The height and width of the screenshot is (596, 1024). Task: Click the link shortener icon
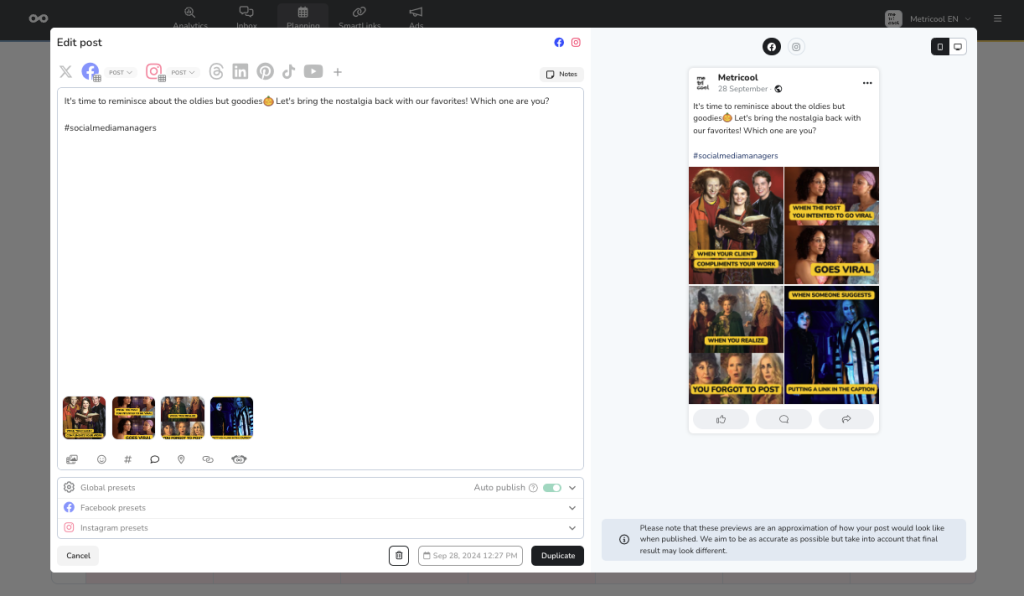tap(208, 460)
